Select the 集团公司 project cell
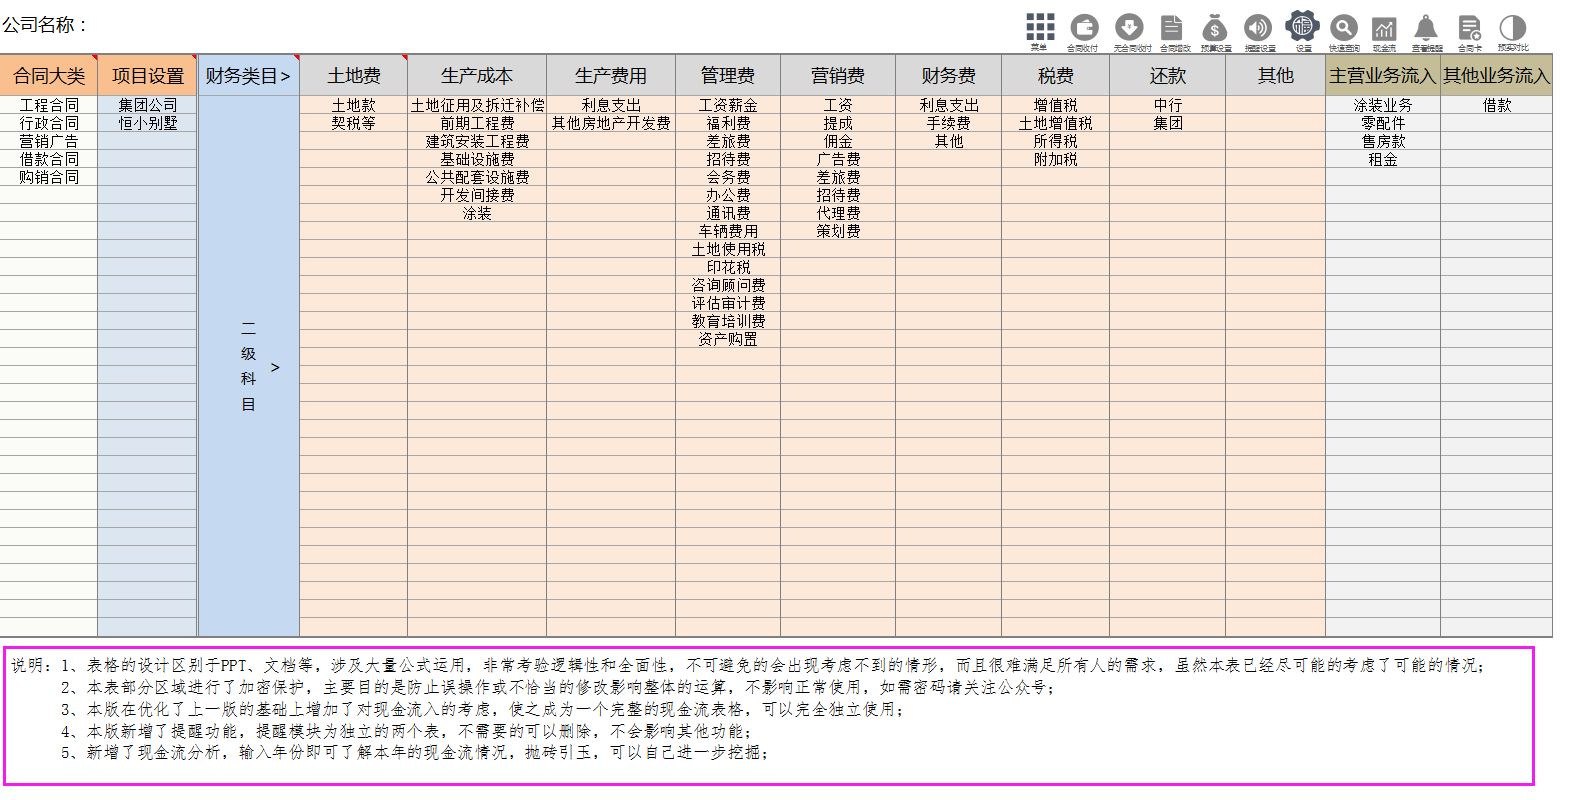The width and height of the screenshot is (1586, 800). coord(148,105)
